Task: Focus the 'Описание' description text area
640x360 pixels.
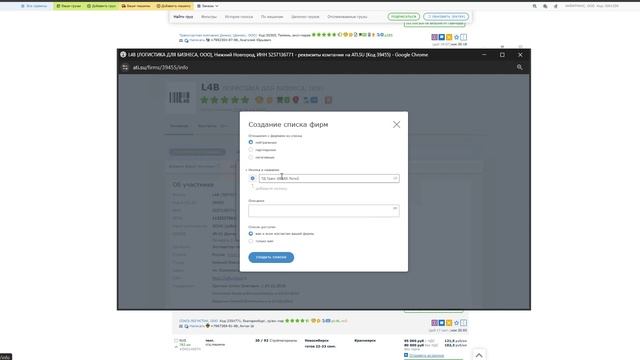Action: coord(324,211)
